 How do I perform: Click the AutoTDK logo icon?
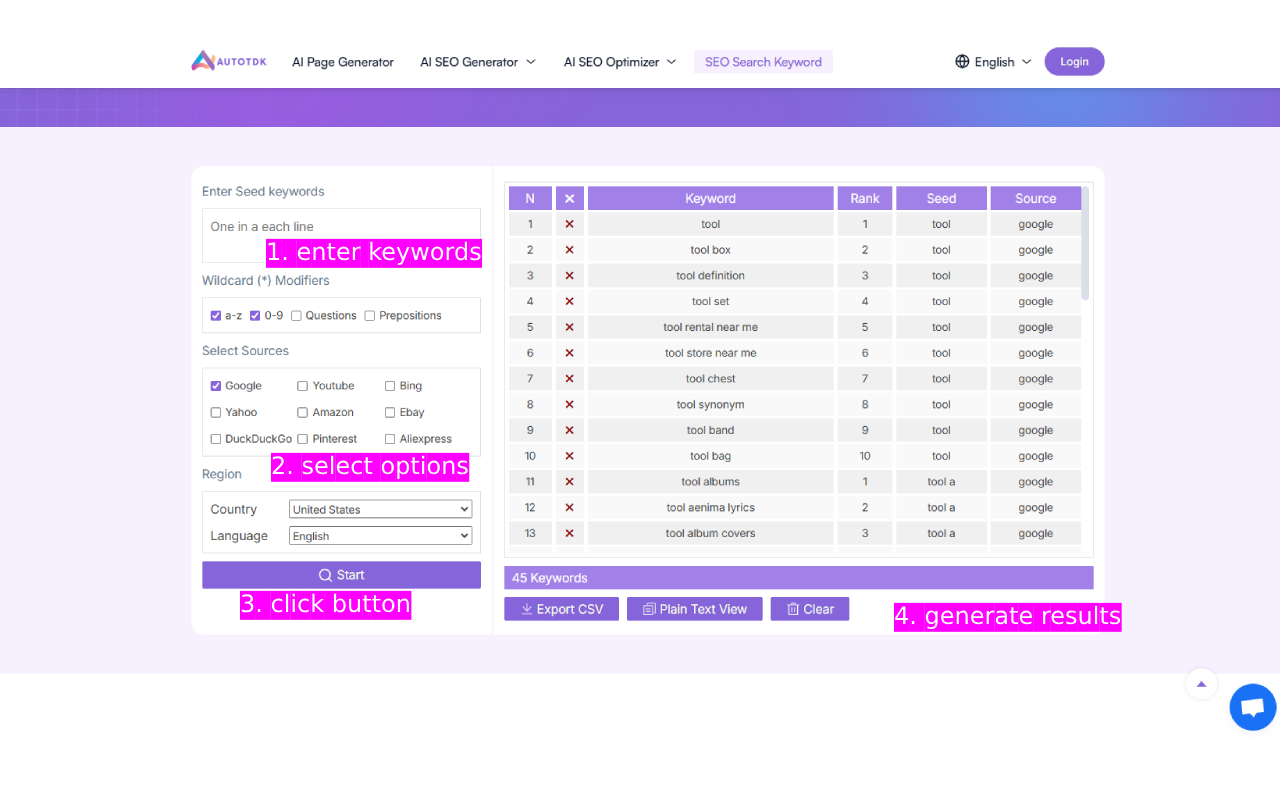[204, 61]
